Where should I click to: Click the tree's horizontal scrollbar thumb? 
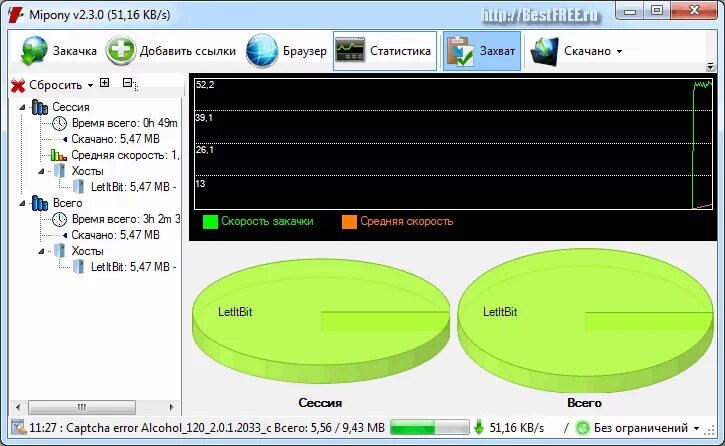click(x=82, y=408)
